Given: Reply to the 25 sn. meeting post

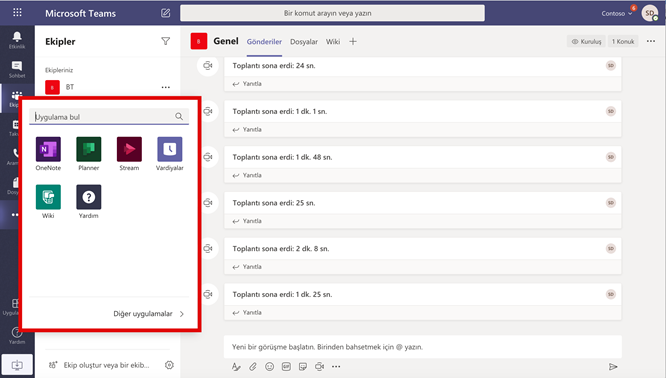Looking at the screenshot, I should [247, 221].
